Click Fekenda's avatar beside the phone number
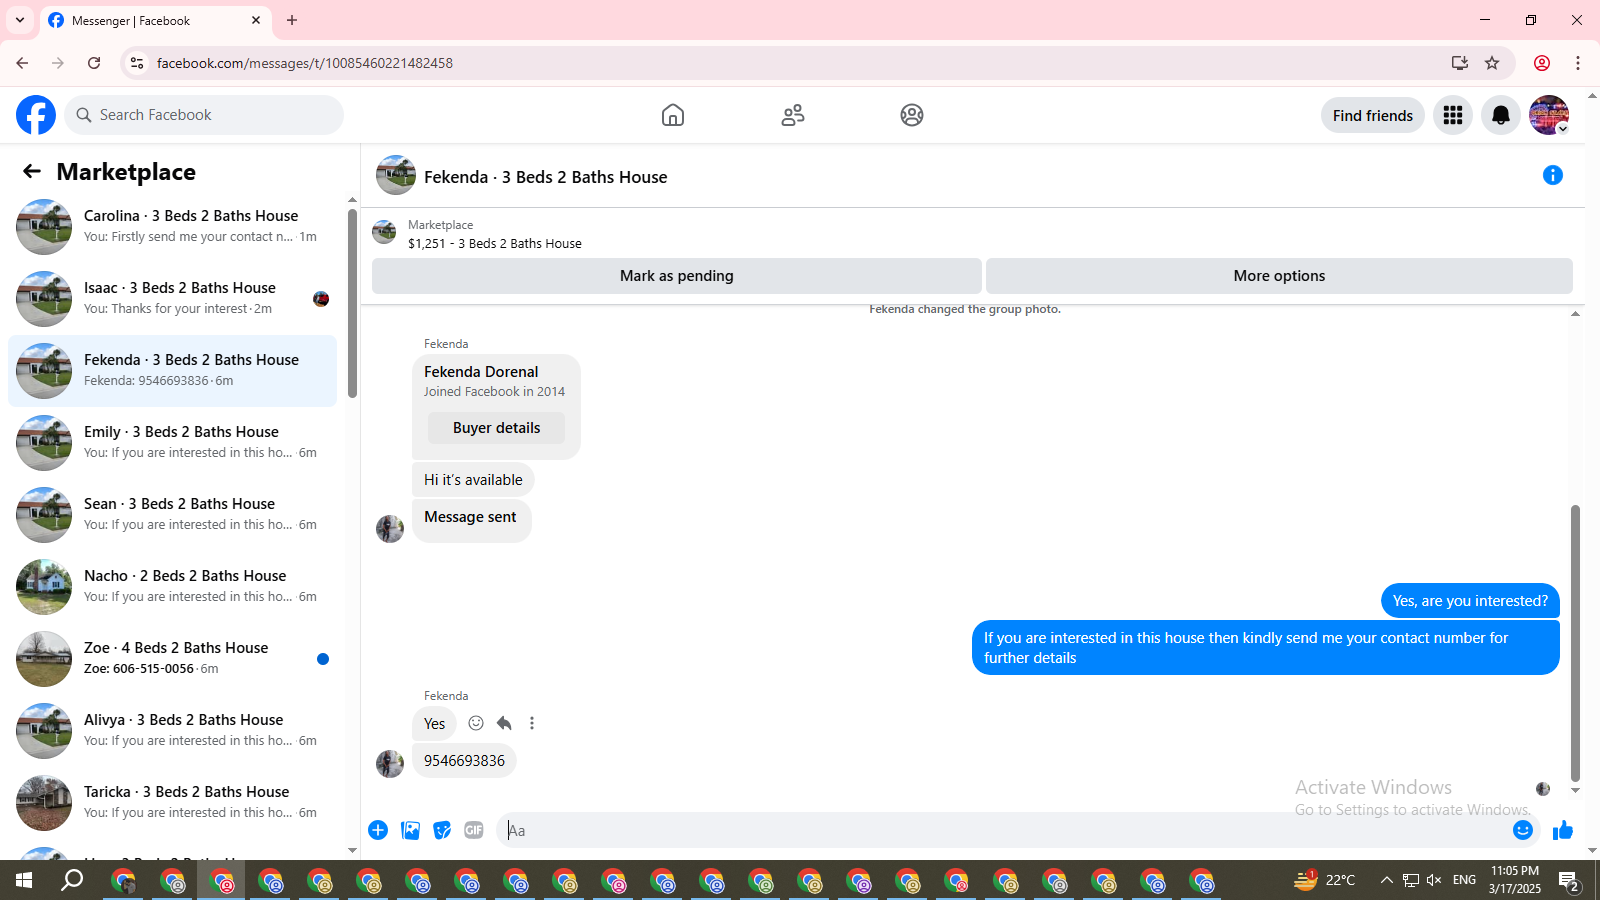This screenshot has width=1600, height=900. (390, 763)
